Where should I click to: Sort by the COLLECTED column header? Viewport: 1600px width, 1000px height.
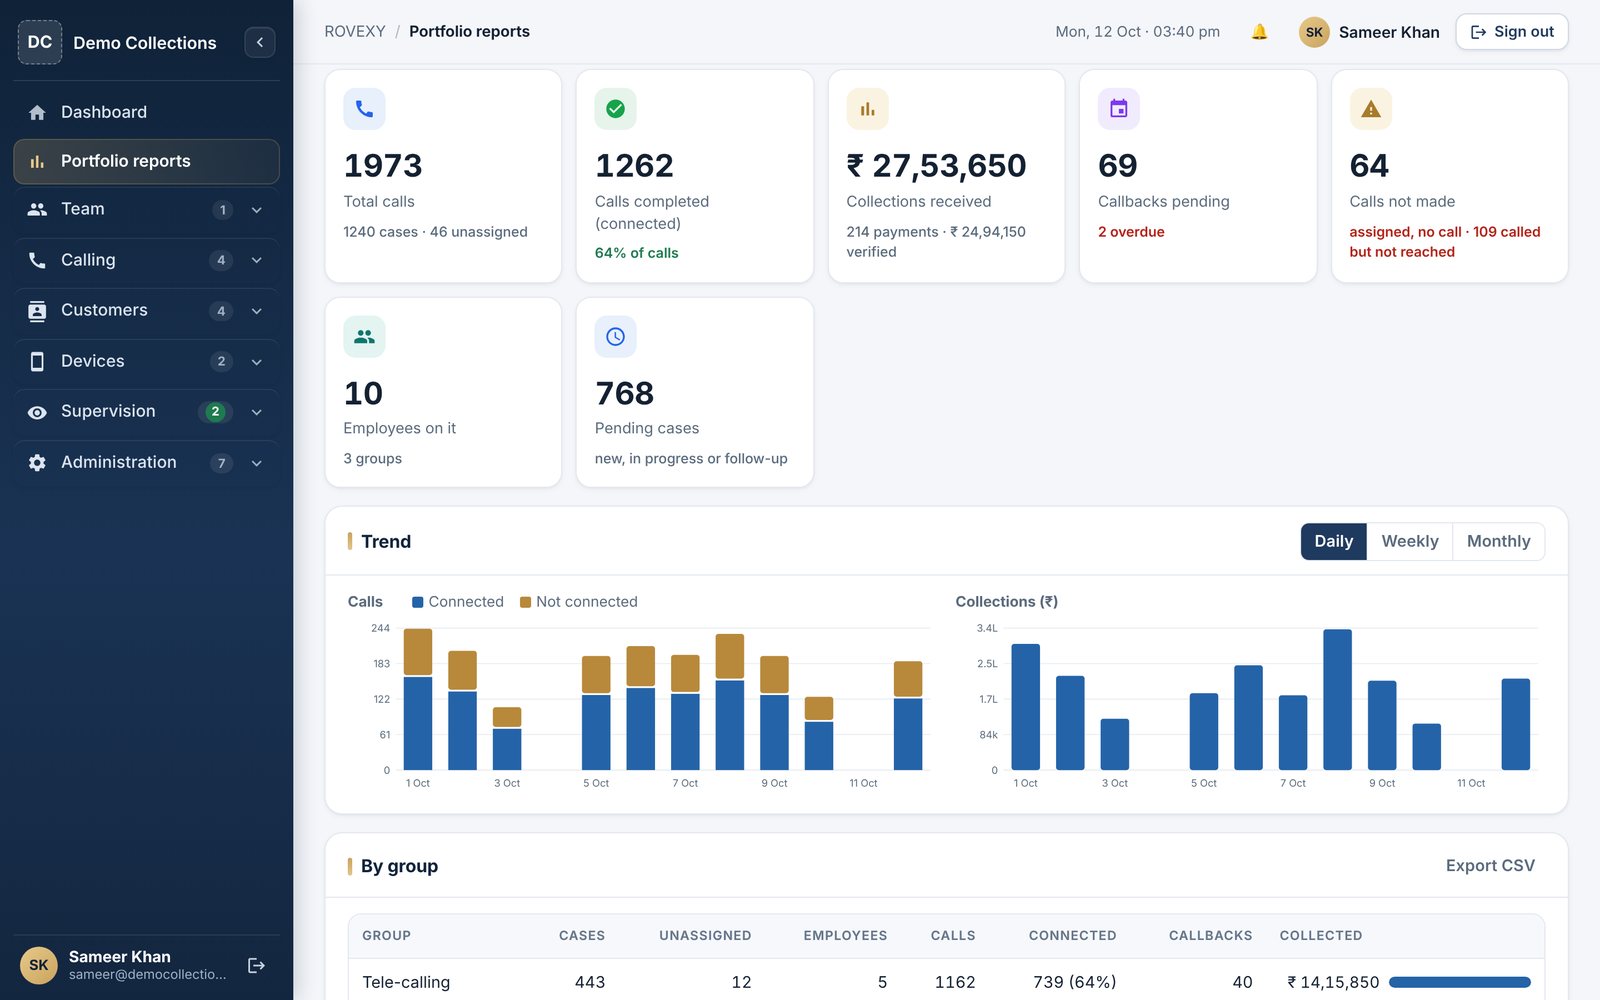1320,936
